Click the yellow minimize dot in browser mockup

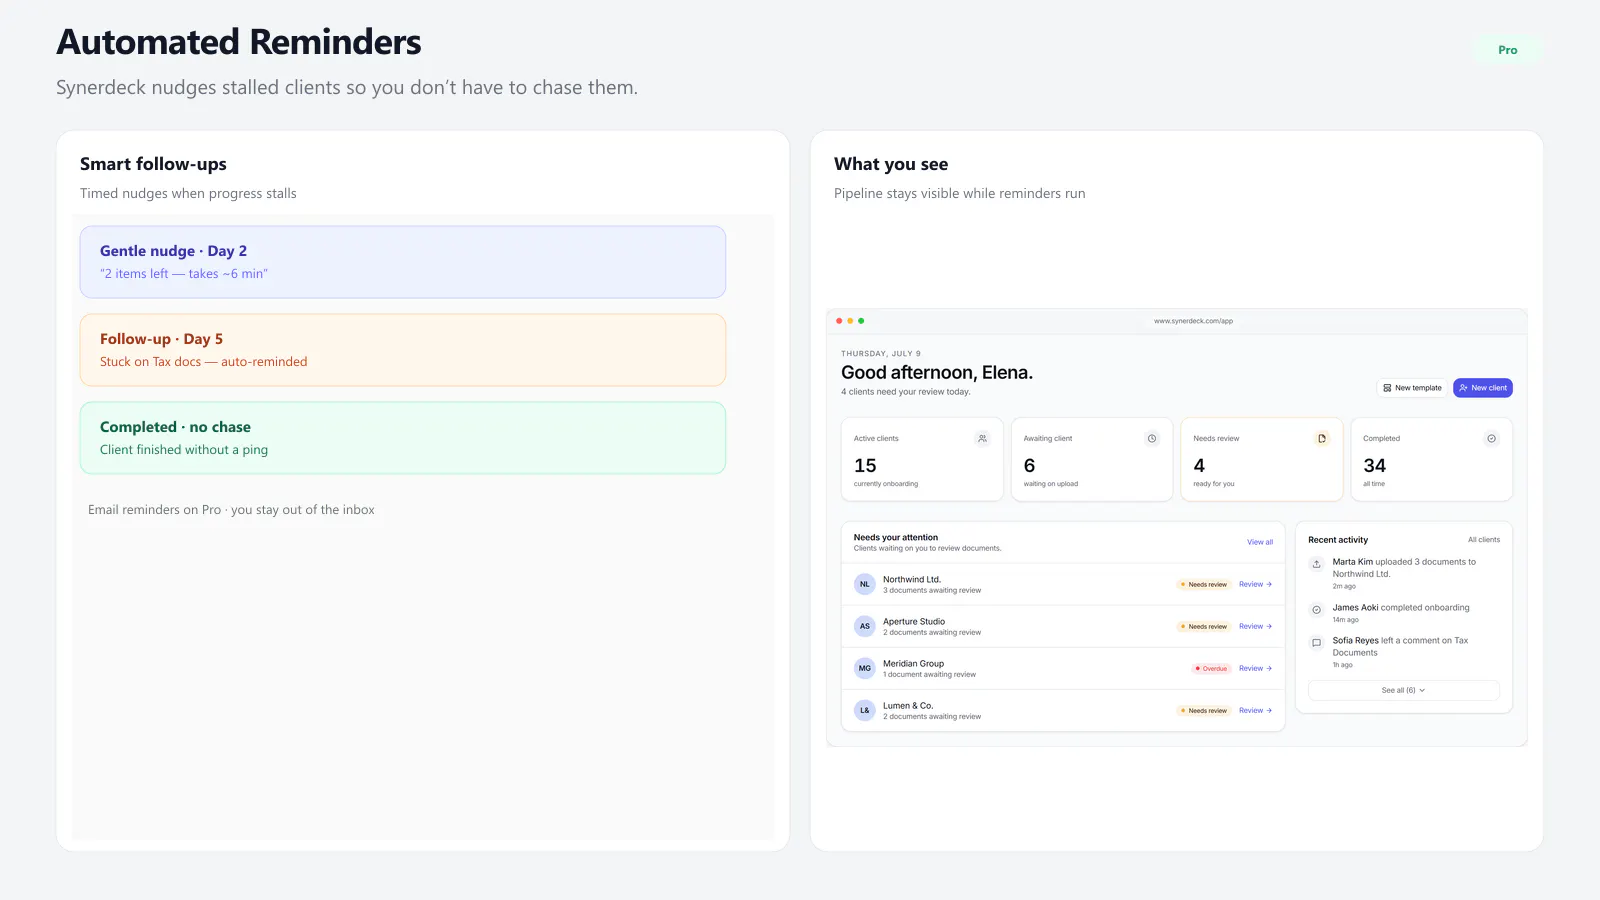tap(850, 321)
